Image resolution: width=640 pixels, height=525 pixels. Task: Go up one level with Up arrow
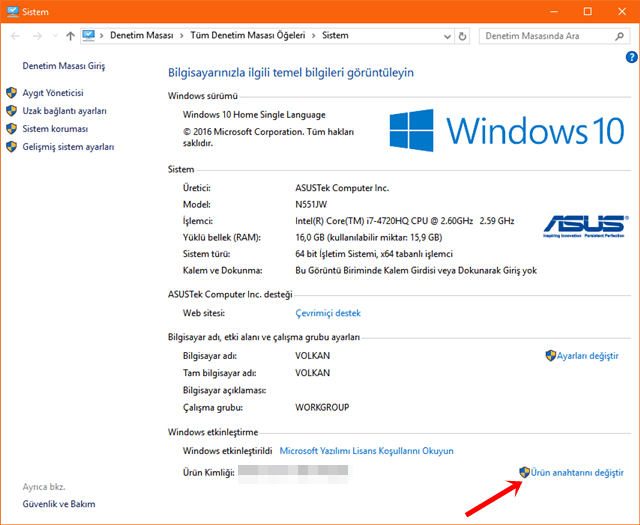[x=70, y=36]
